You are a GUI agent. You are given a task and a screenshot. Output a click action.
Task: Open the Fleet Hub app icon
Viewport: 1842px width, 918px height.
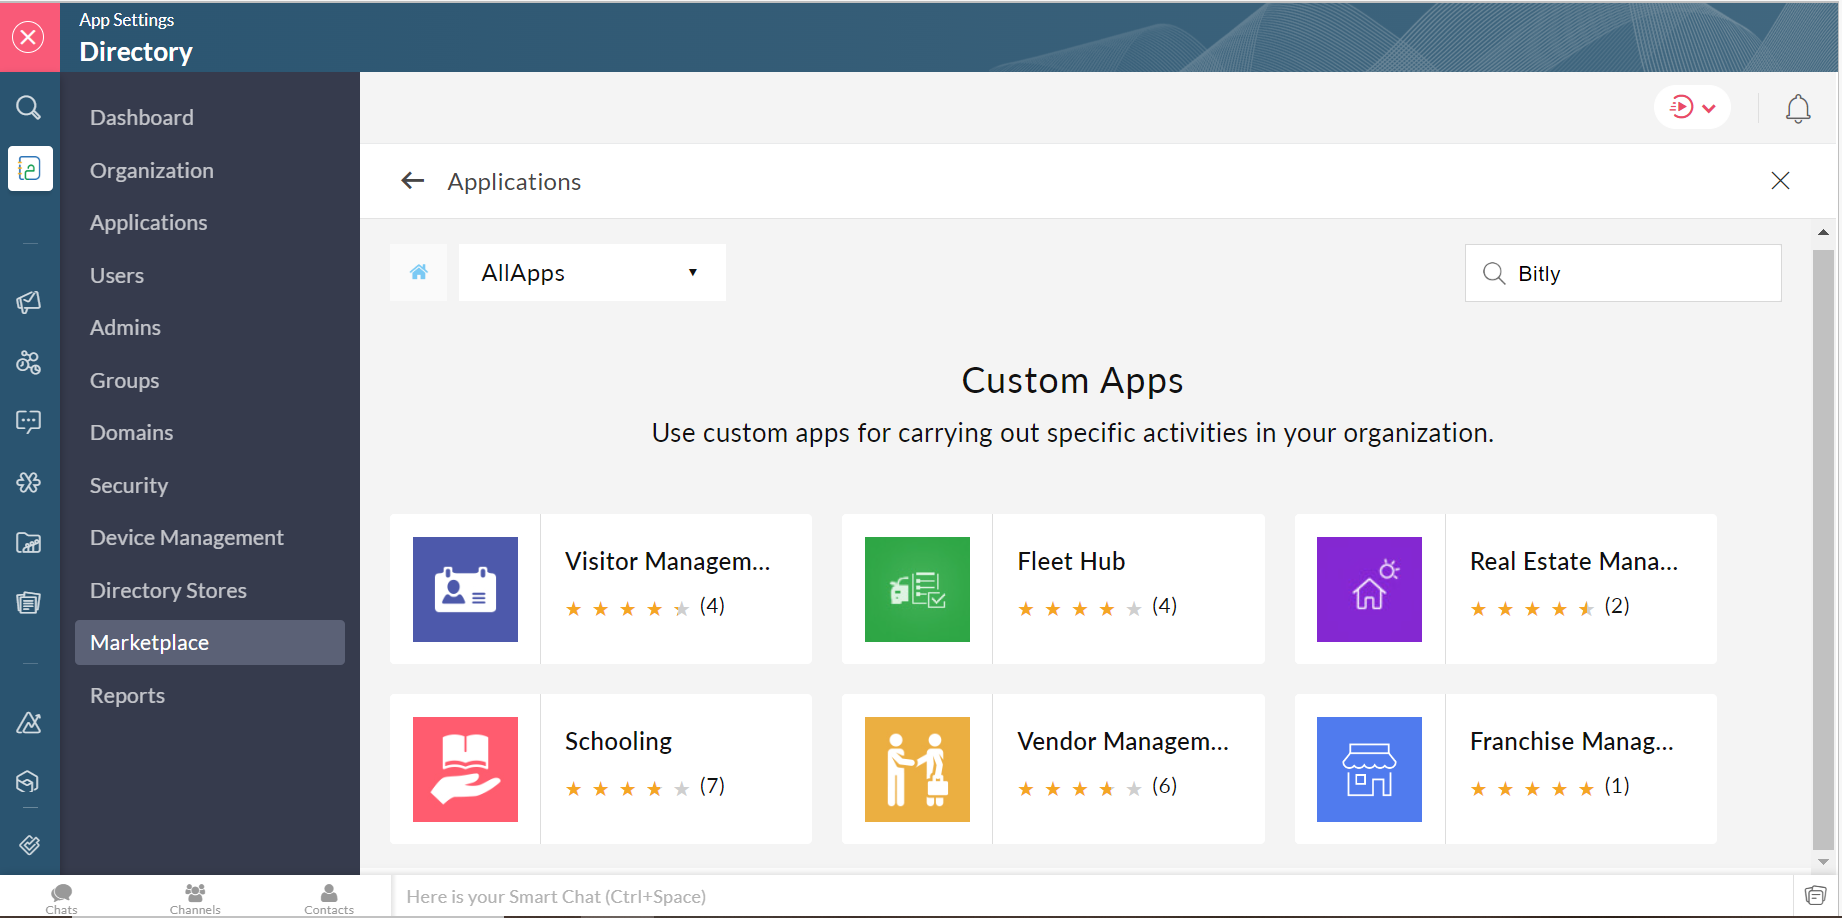point(917,589)
